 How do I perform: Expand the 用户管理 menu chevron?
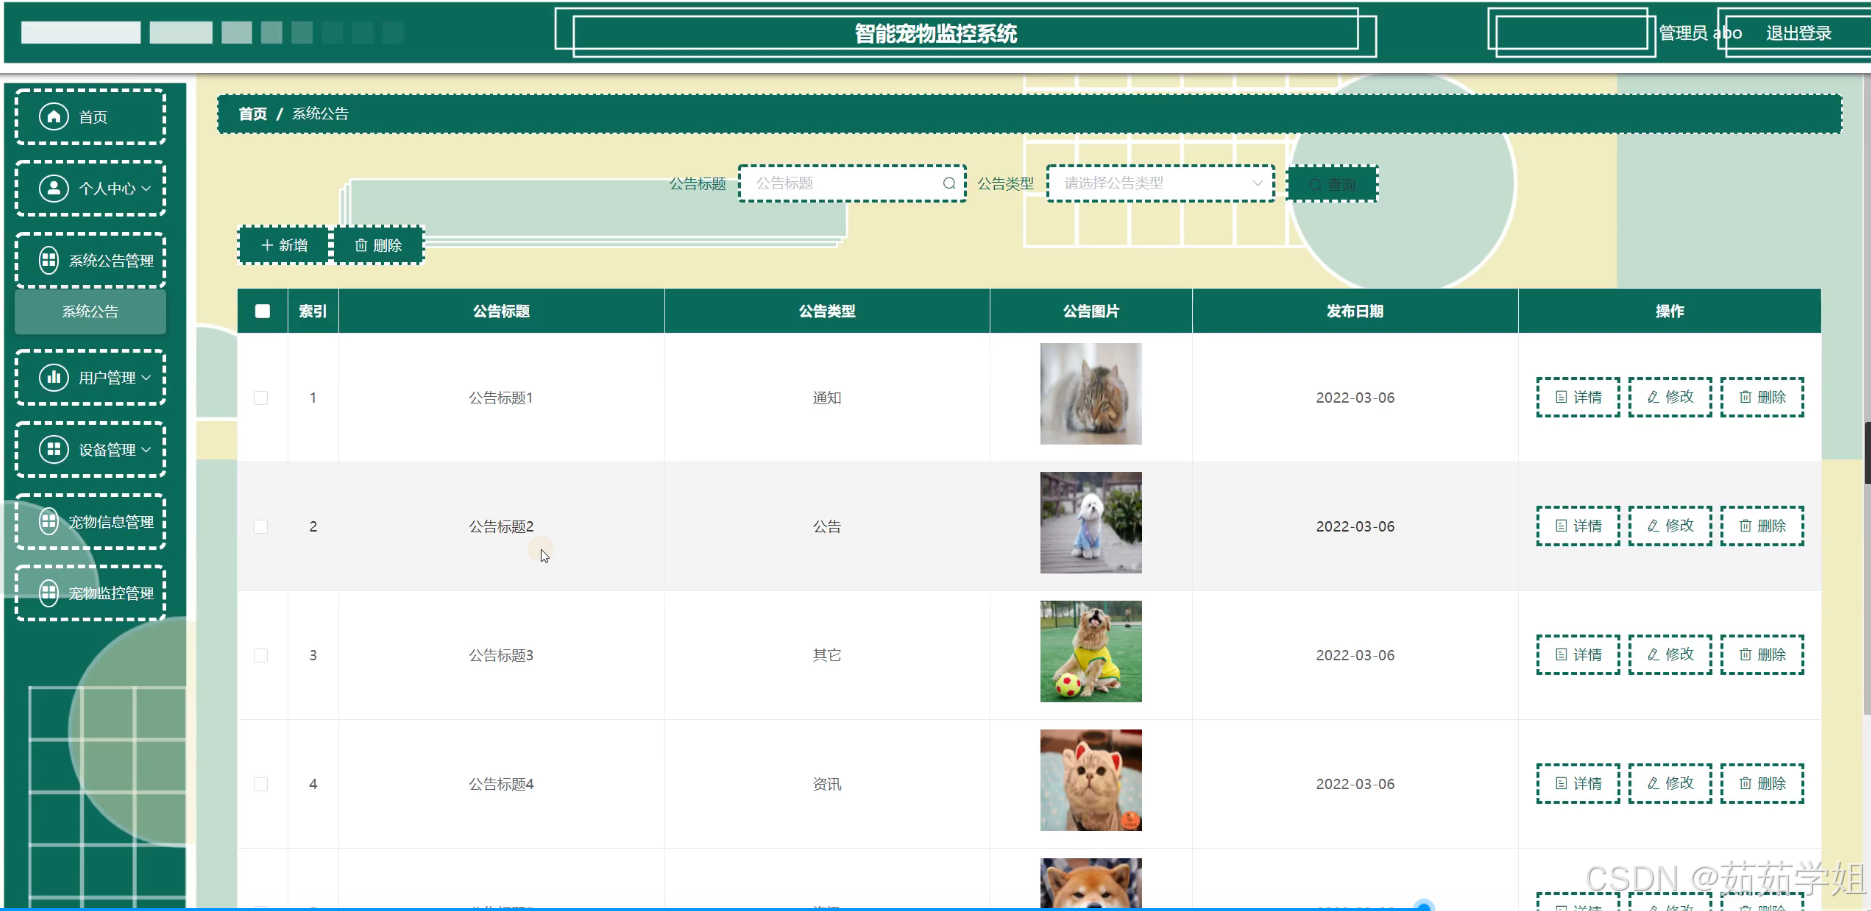(x=146, y=377)
